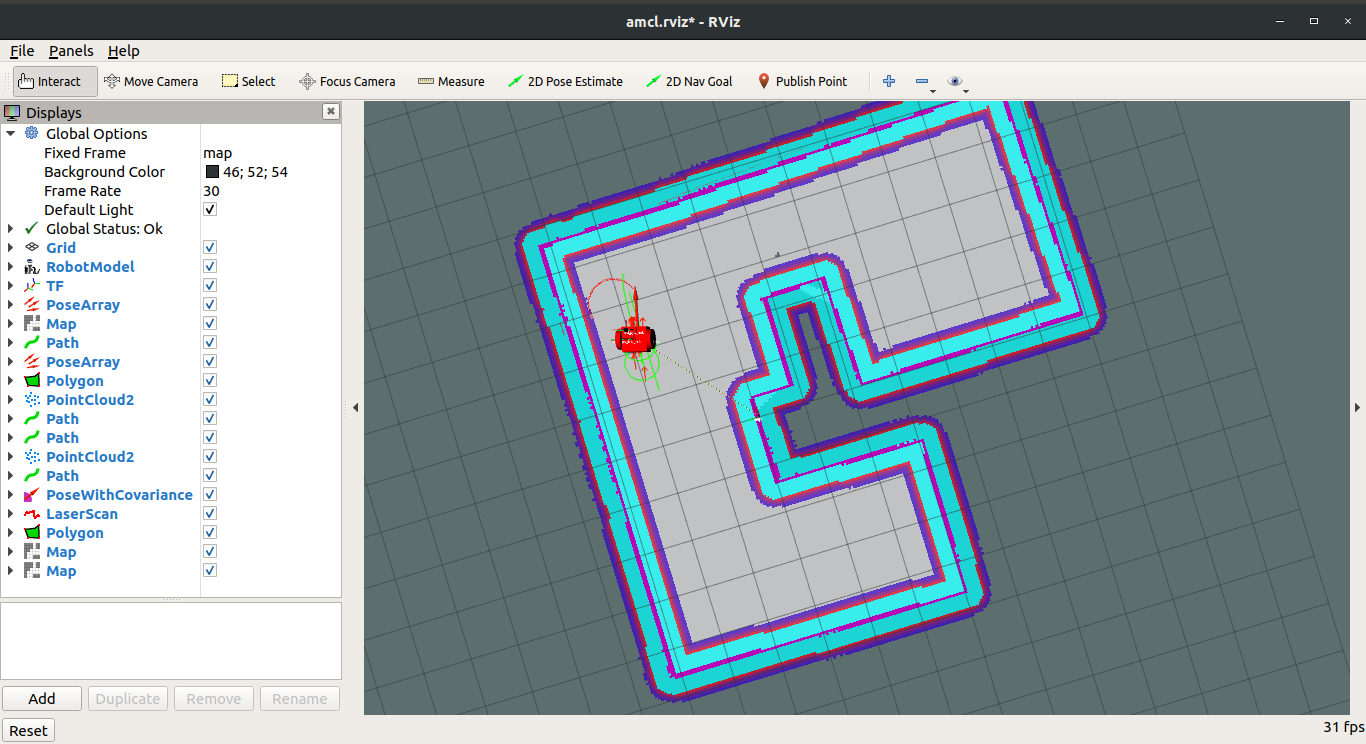Click the Rename button
1366x744 pixels.
pyautogui.click(x=300, y=699)
